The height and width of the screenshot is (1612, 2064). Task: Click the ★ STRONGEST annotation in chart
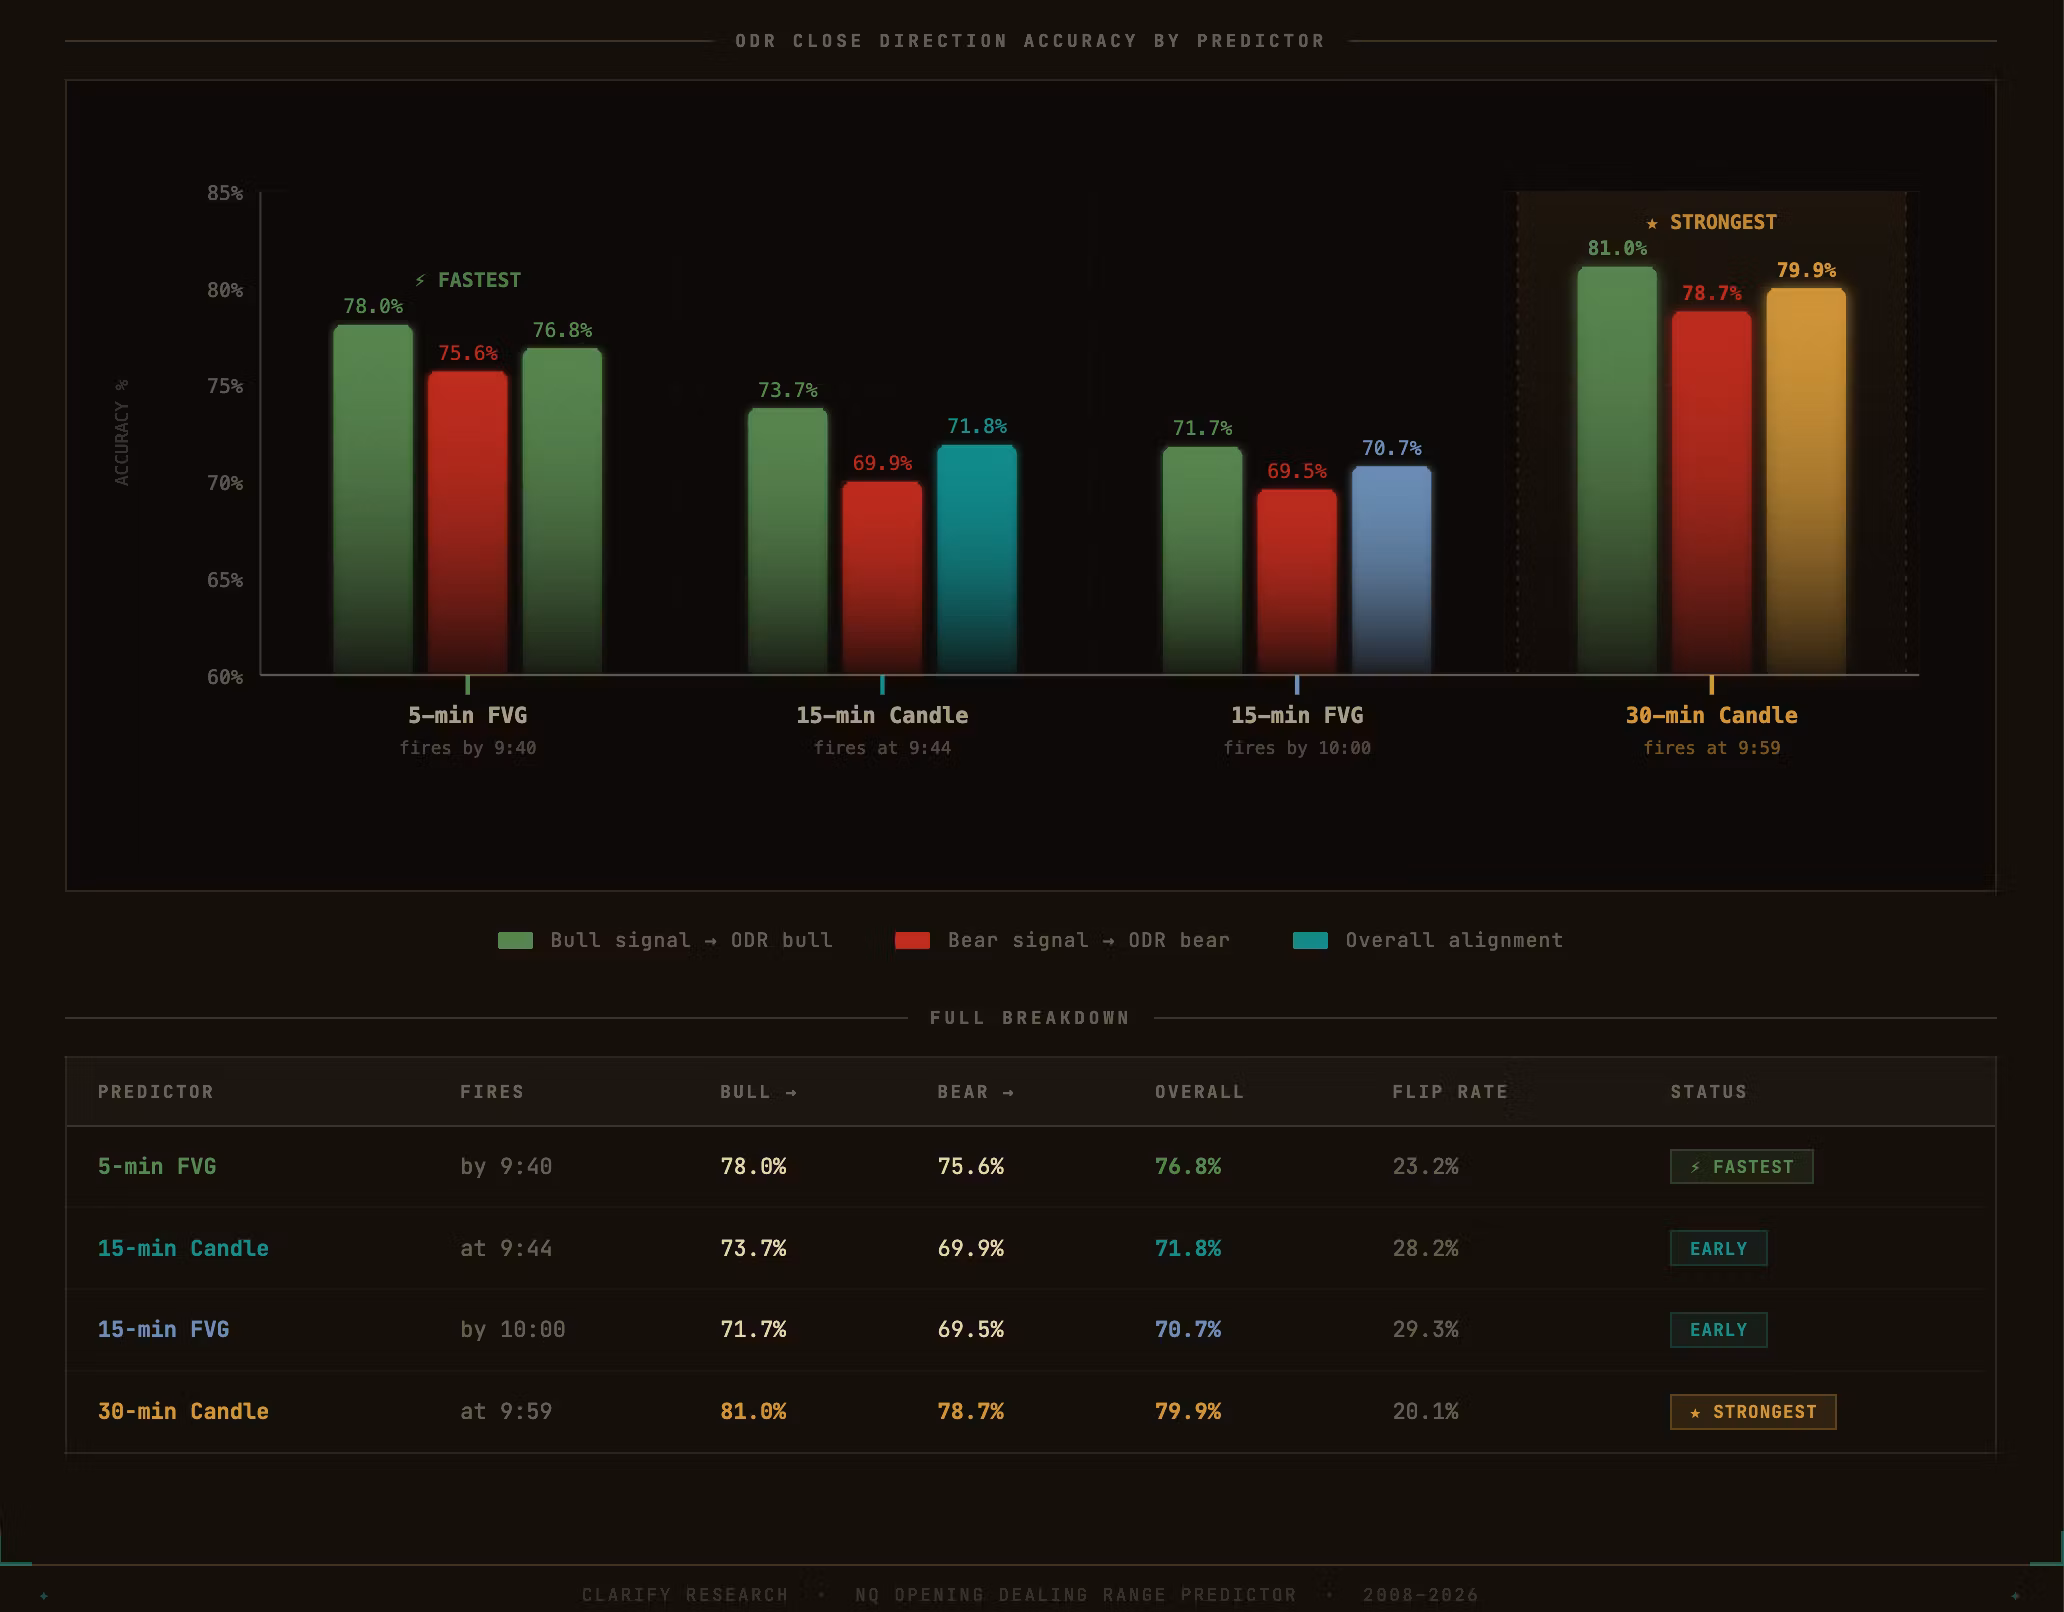click(x=1712, y=223)
